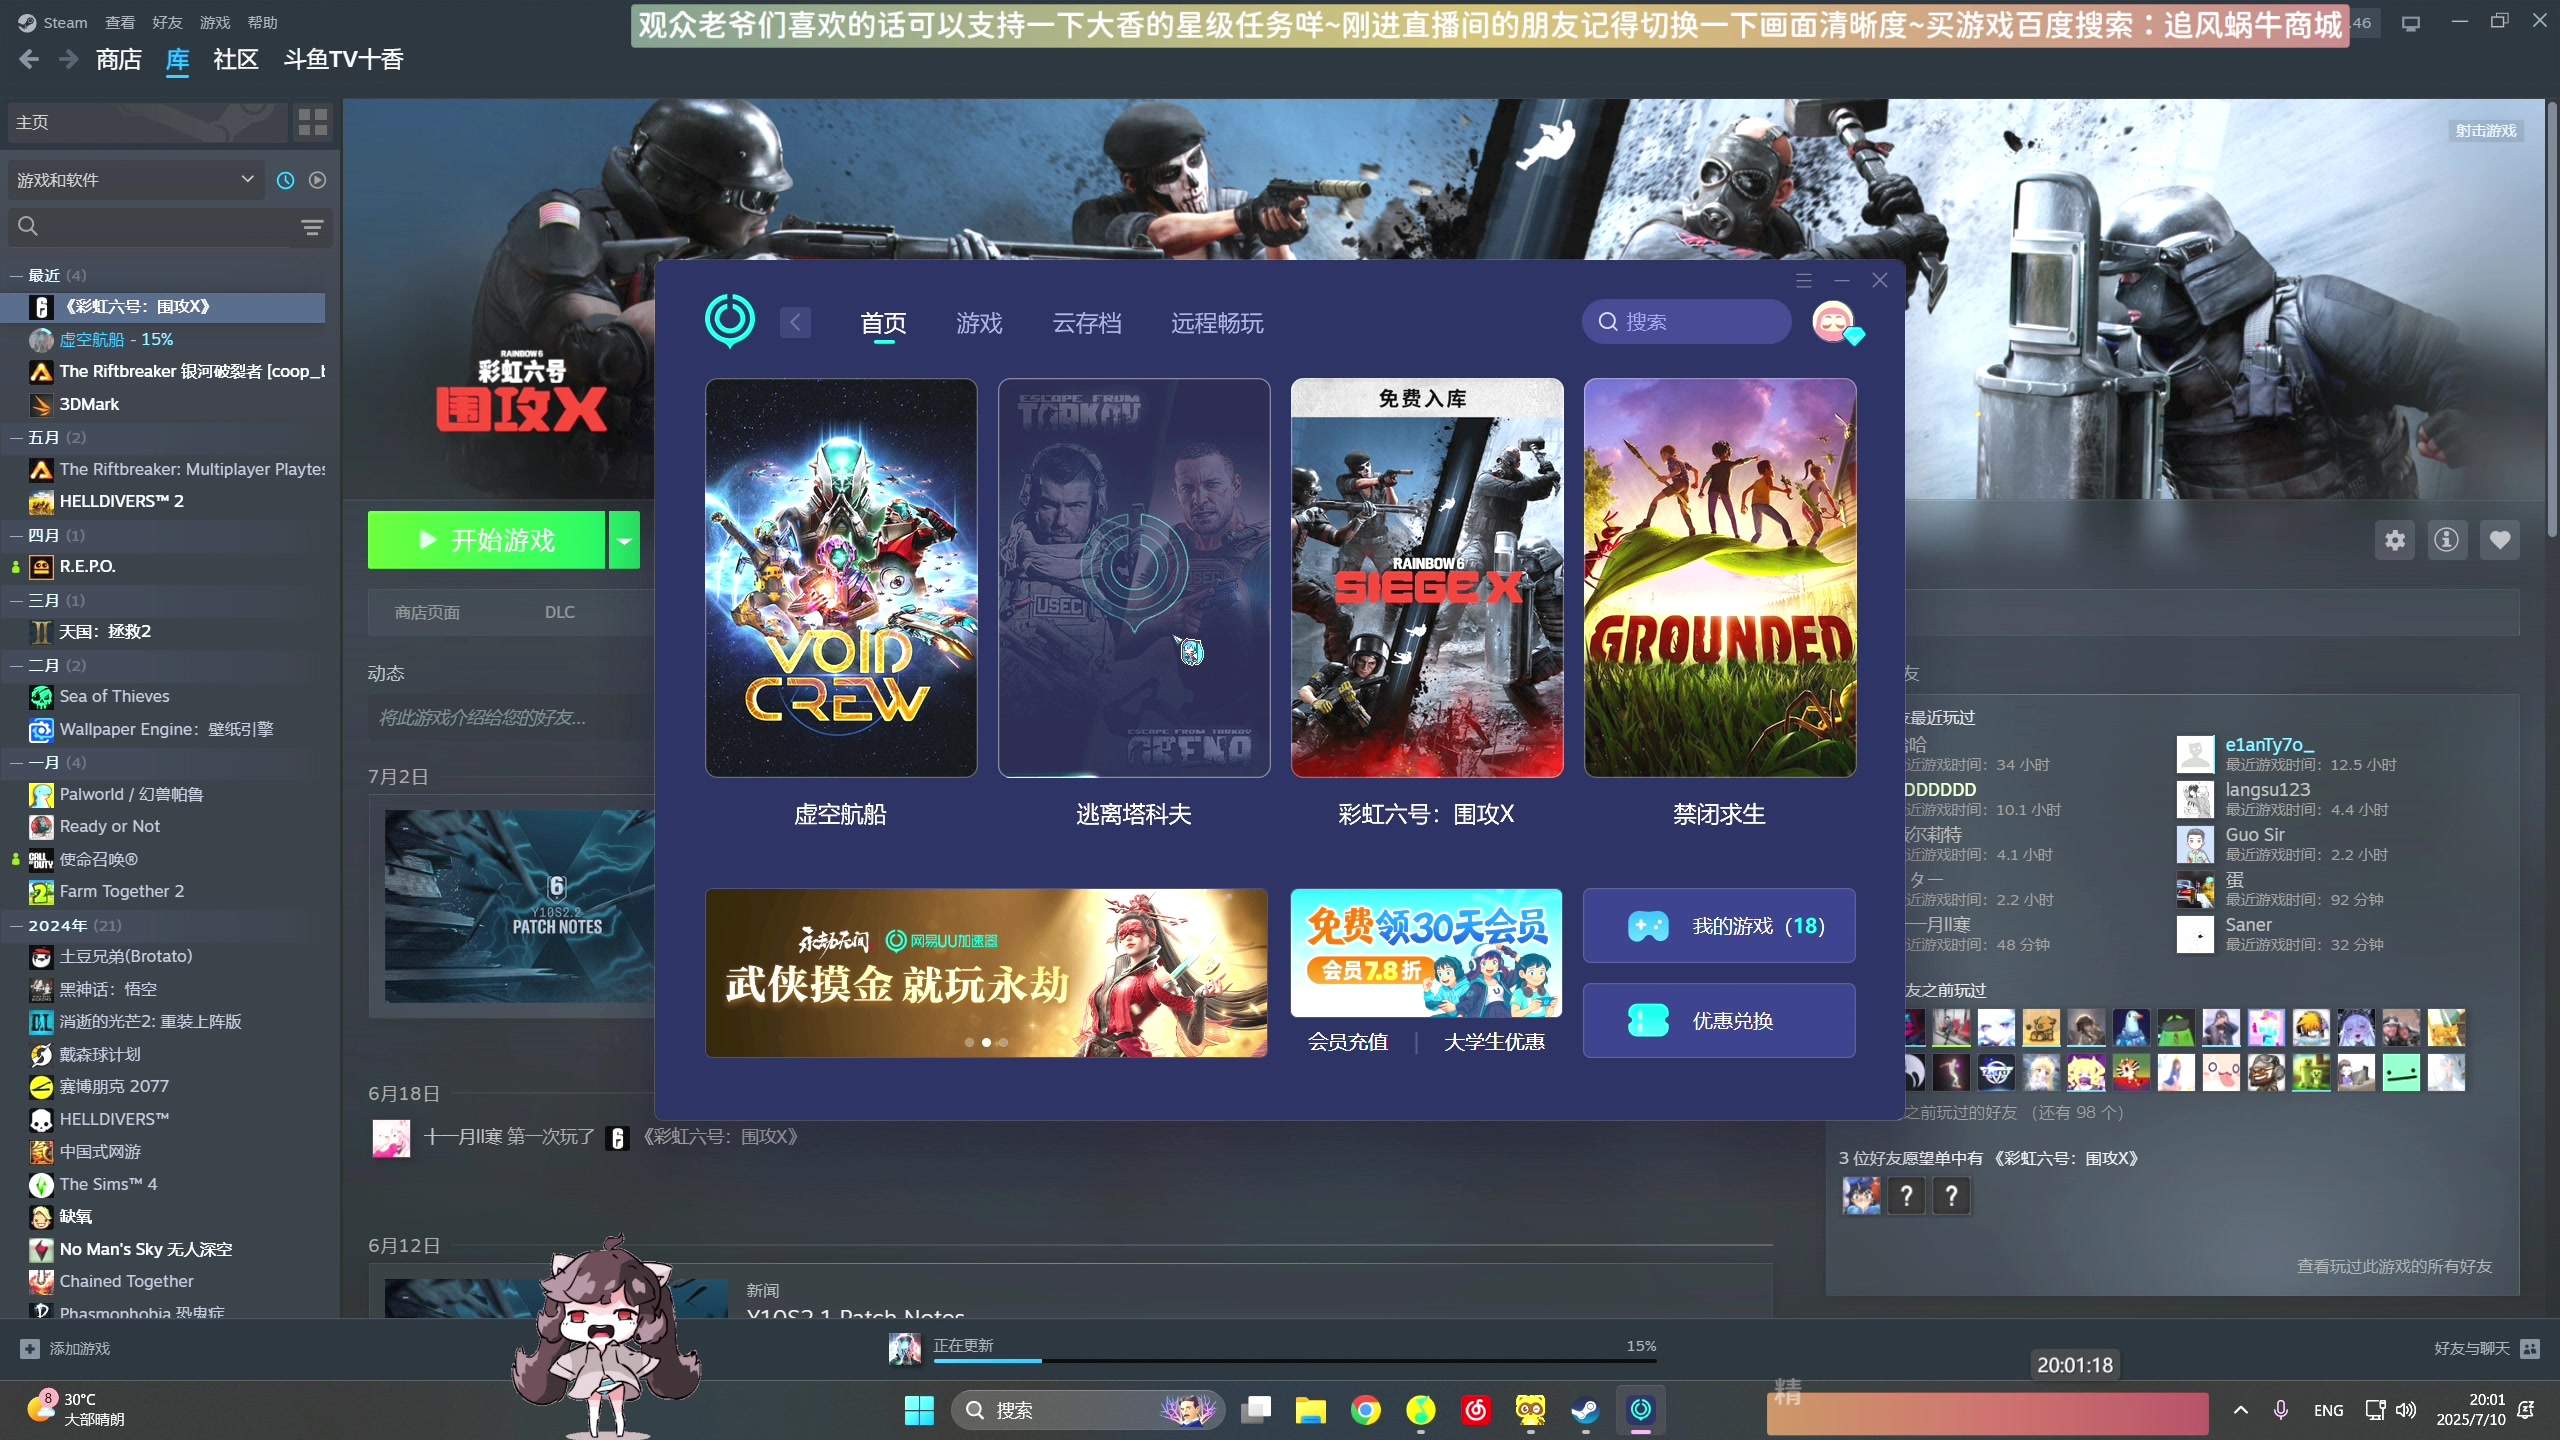Open NetEase Cloud Music taskbar icon

[x=1476, y=1410]
